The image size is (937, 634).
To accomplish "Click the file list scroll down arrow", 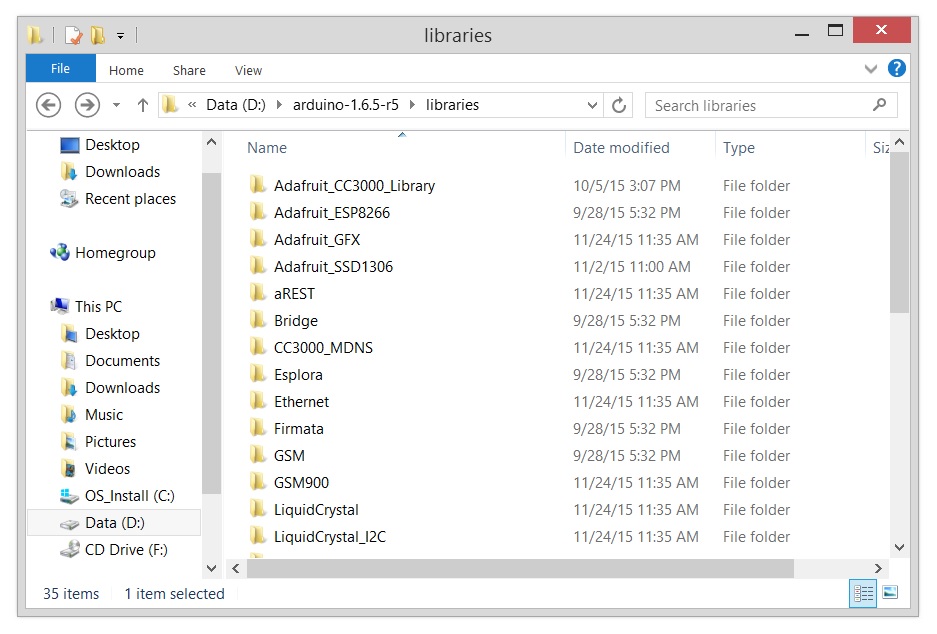I will tap(899, 547).
